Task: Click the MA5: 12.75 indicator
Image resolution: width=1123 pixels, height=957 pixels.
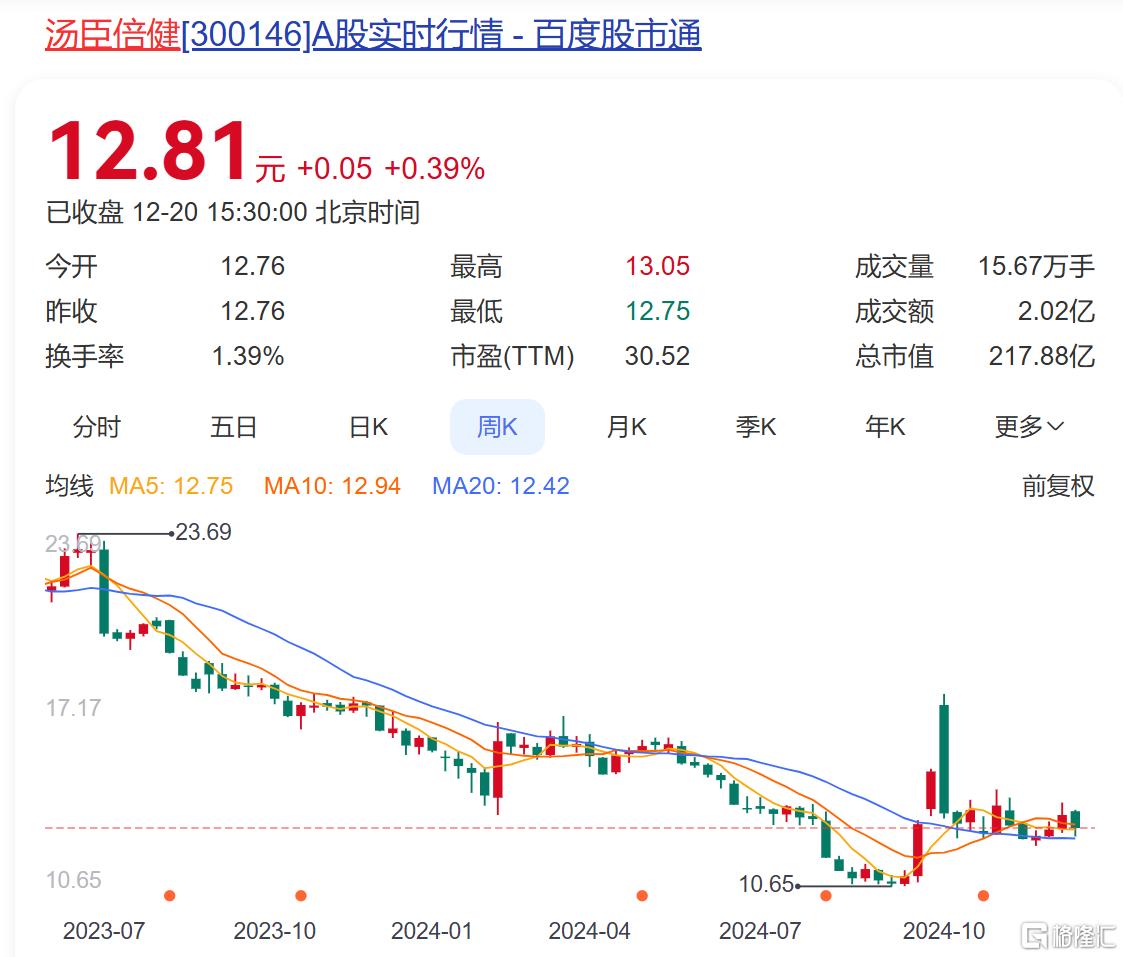Action: tap(171, 486)
